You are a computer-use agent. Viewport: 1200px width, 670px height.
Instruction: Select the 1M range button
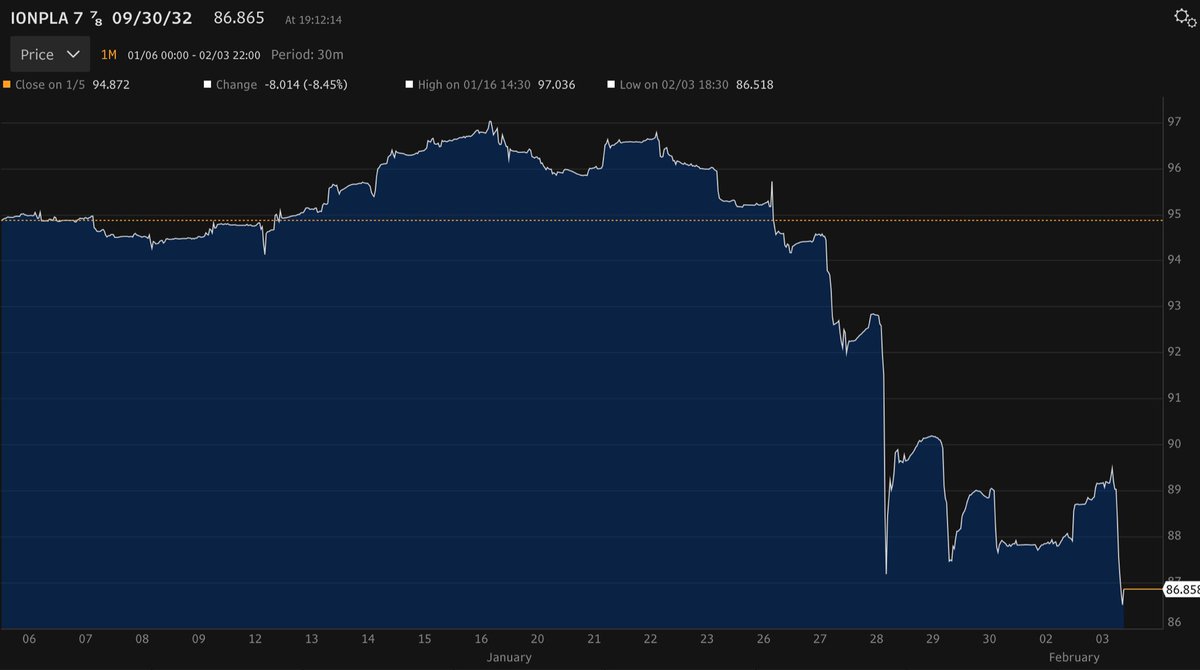tap(109, 54)
